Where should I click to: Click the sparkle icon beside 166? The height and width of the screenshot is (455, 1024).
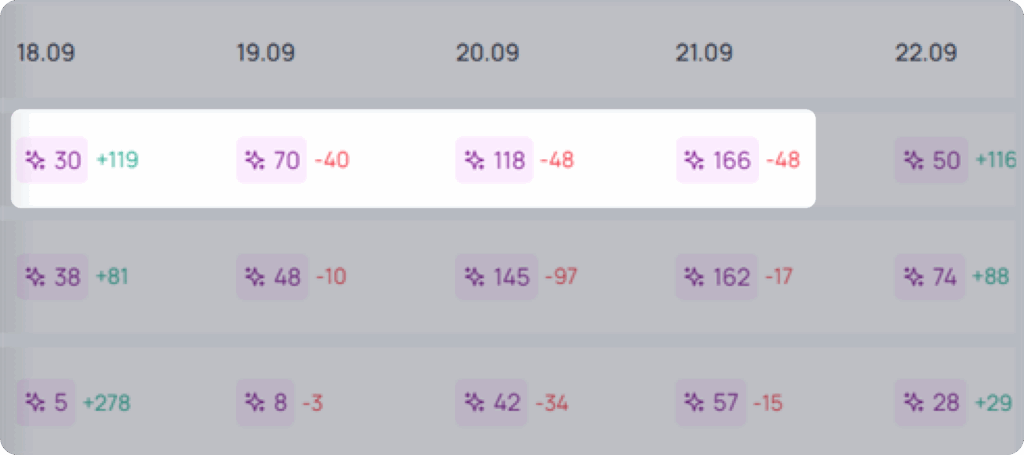click(694, 160)
